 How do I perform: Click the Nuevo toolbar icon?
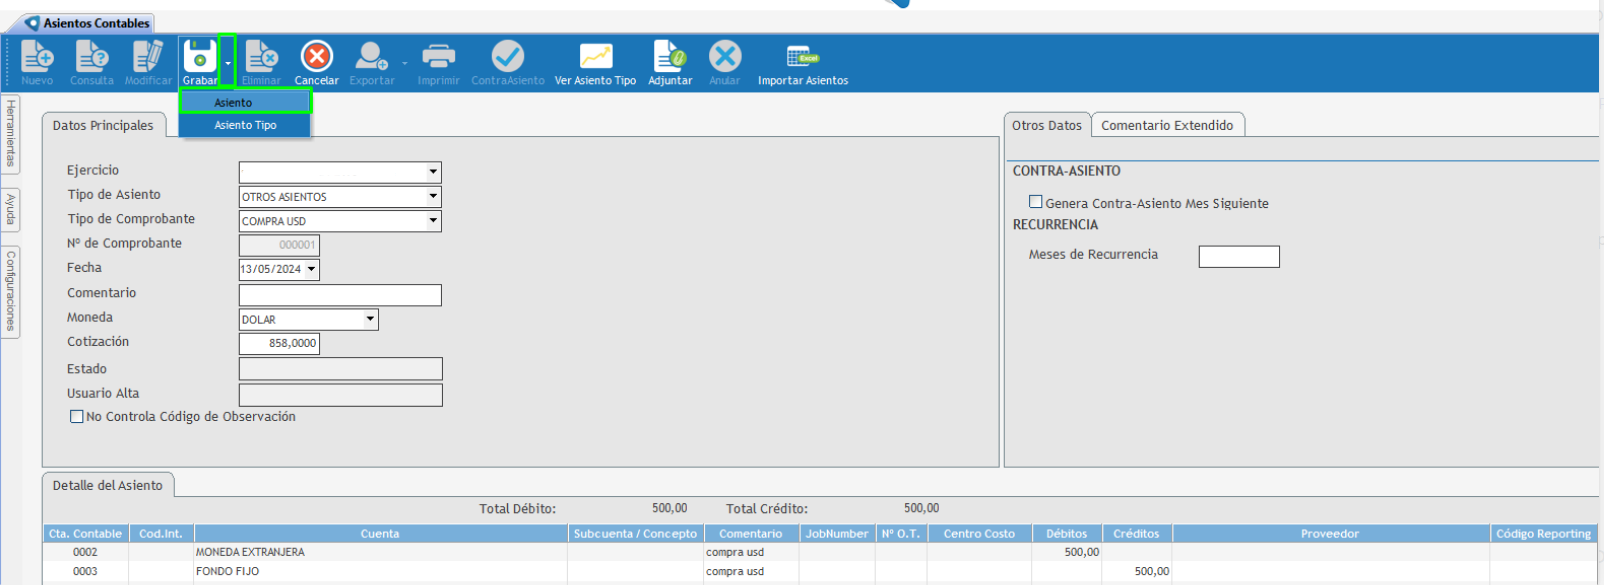tap(37, 56)
